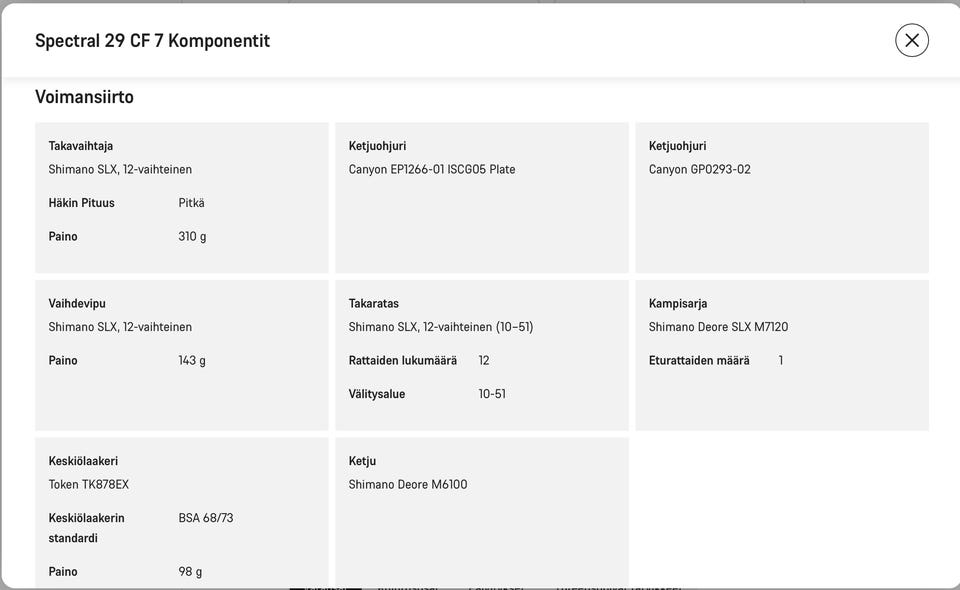Close the Spectral 29 CF 7 Komponentit dialog

(912, 40)
